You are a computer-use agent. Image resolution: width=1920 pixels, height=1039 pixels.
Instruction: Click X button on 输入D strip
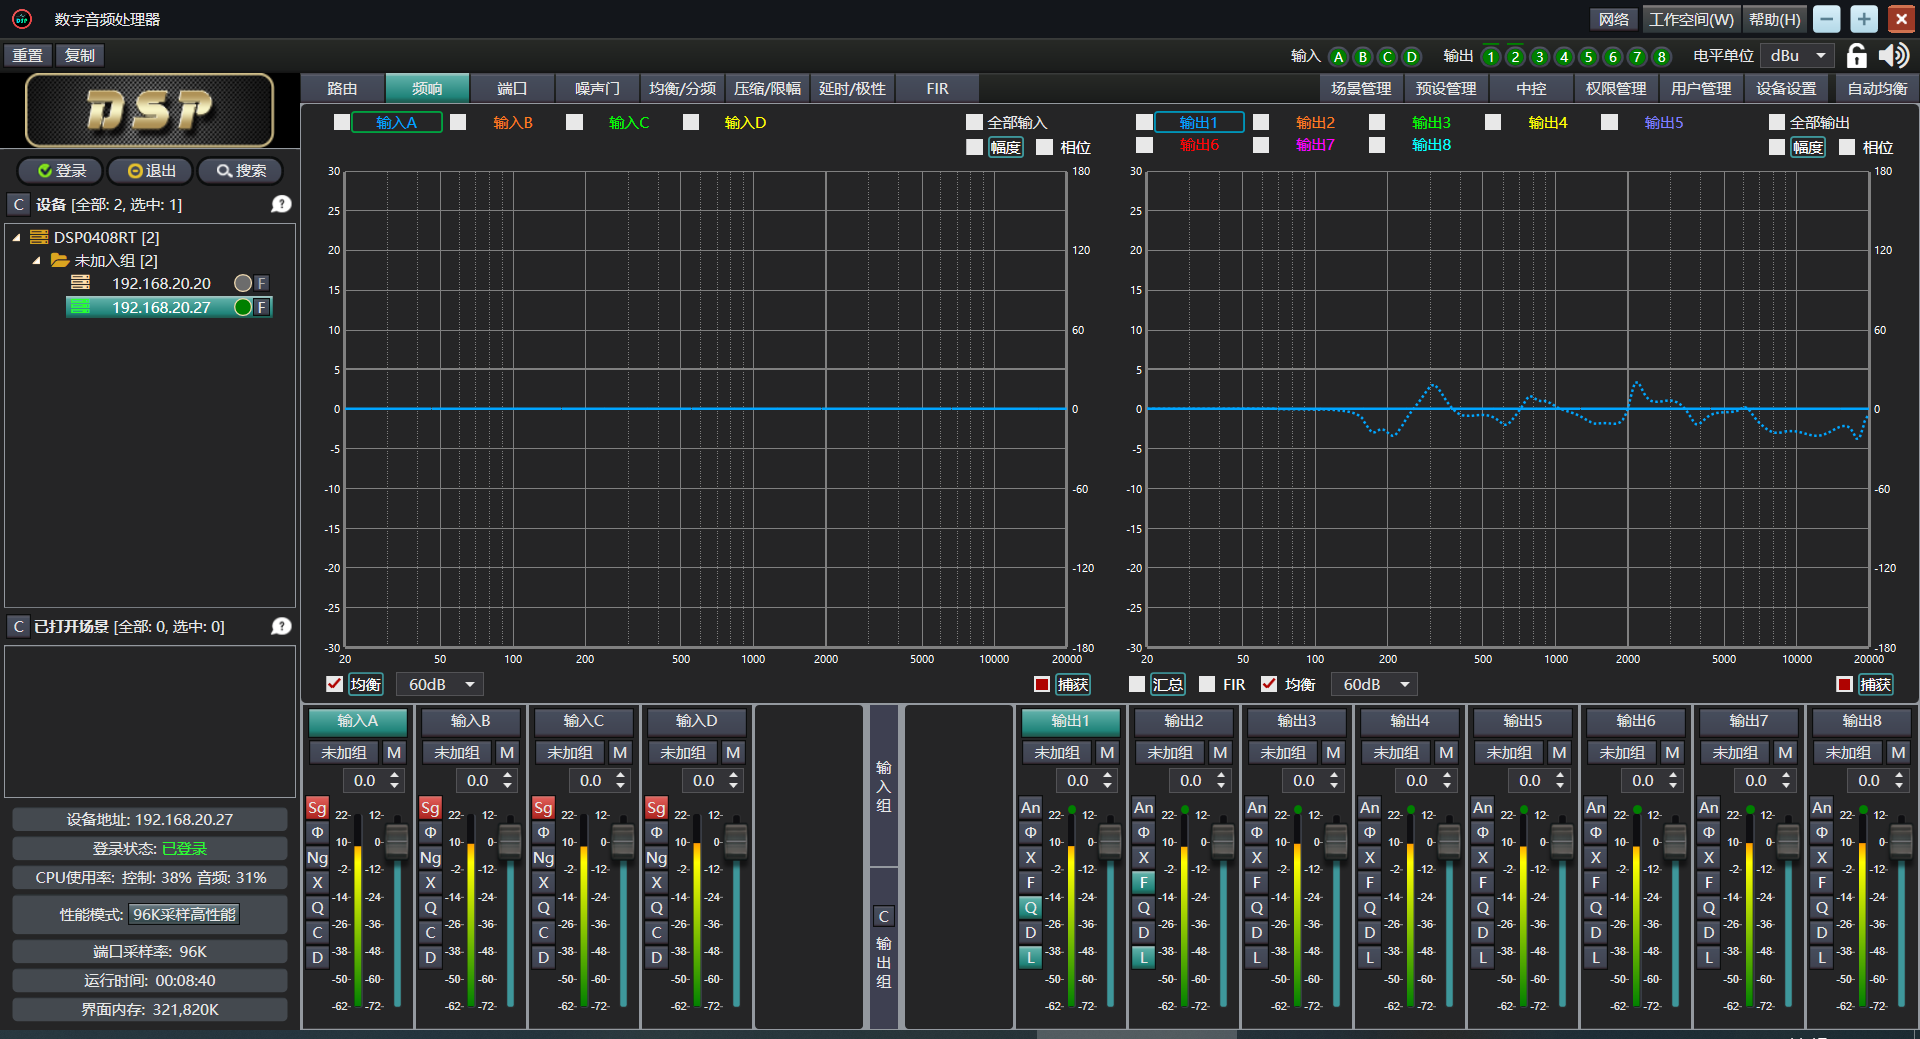(x=656, y=883)
